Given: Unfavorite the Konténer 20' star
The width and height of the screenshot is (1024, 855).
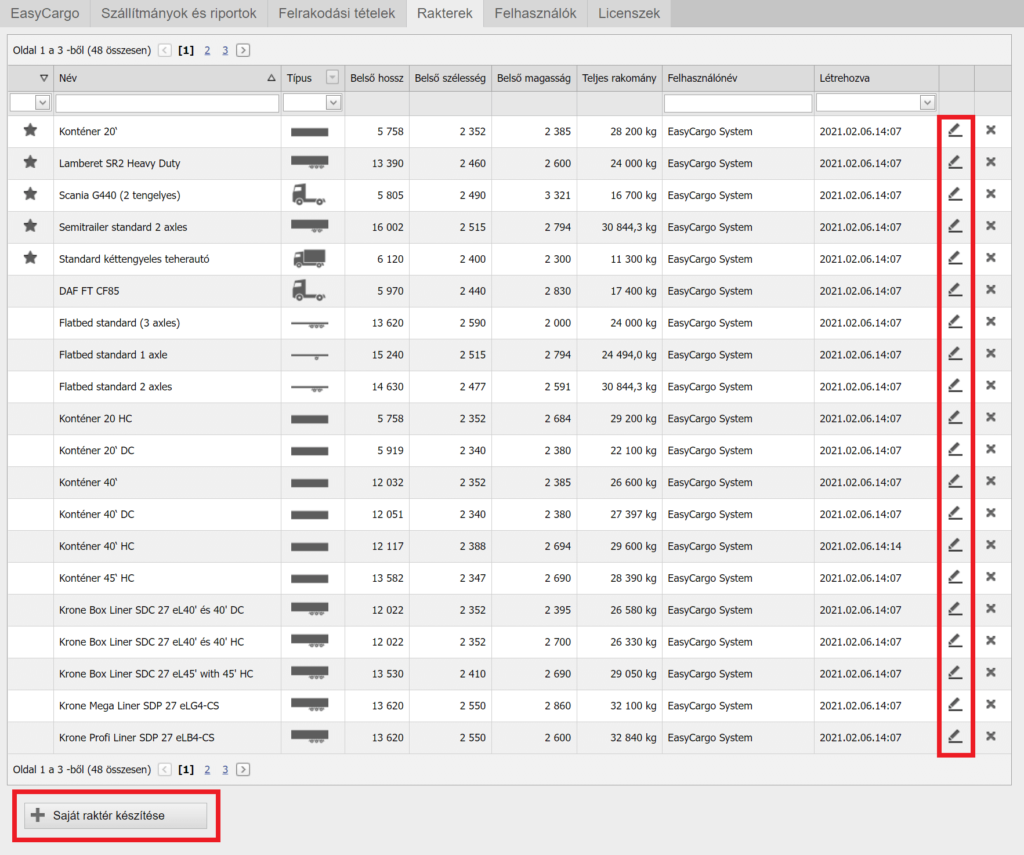Looking at the screenshot, I should (x=30, y=130).
